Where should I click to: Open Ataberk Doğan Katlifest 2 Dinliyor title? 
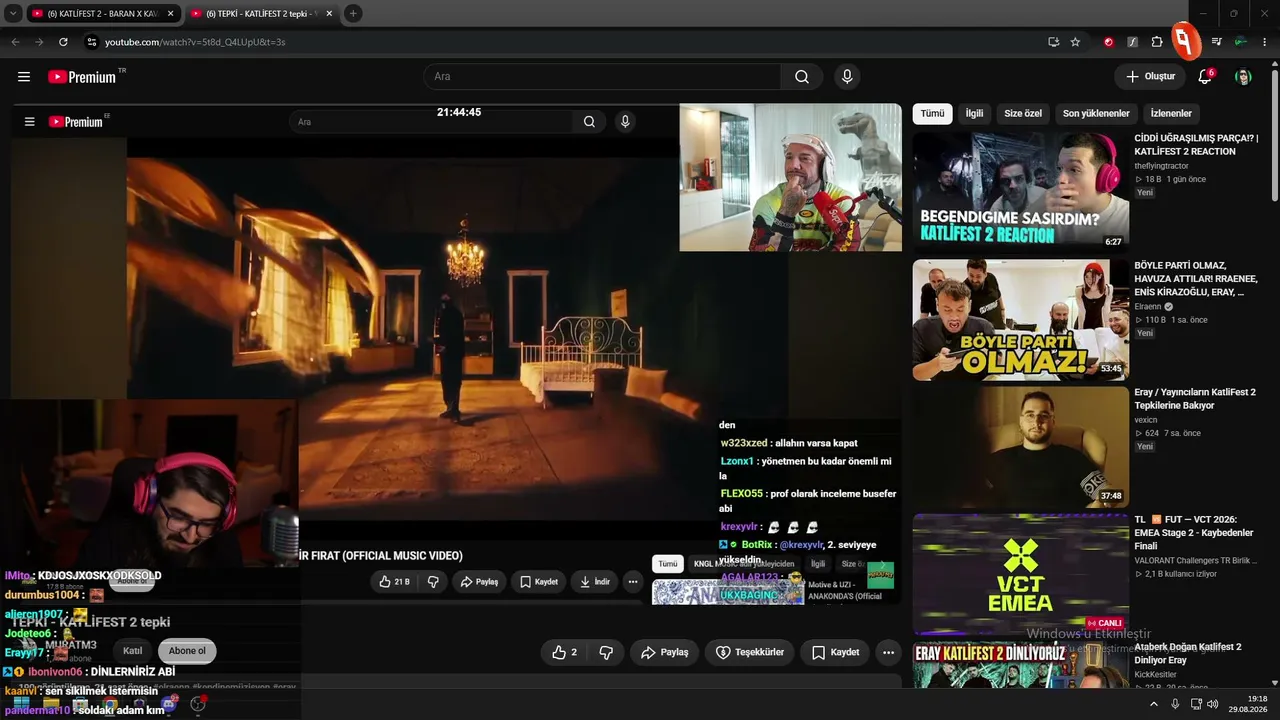pyautogui.click(x=1188, y=654)
